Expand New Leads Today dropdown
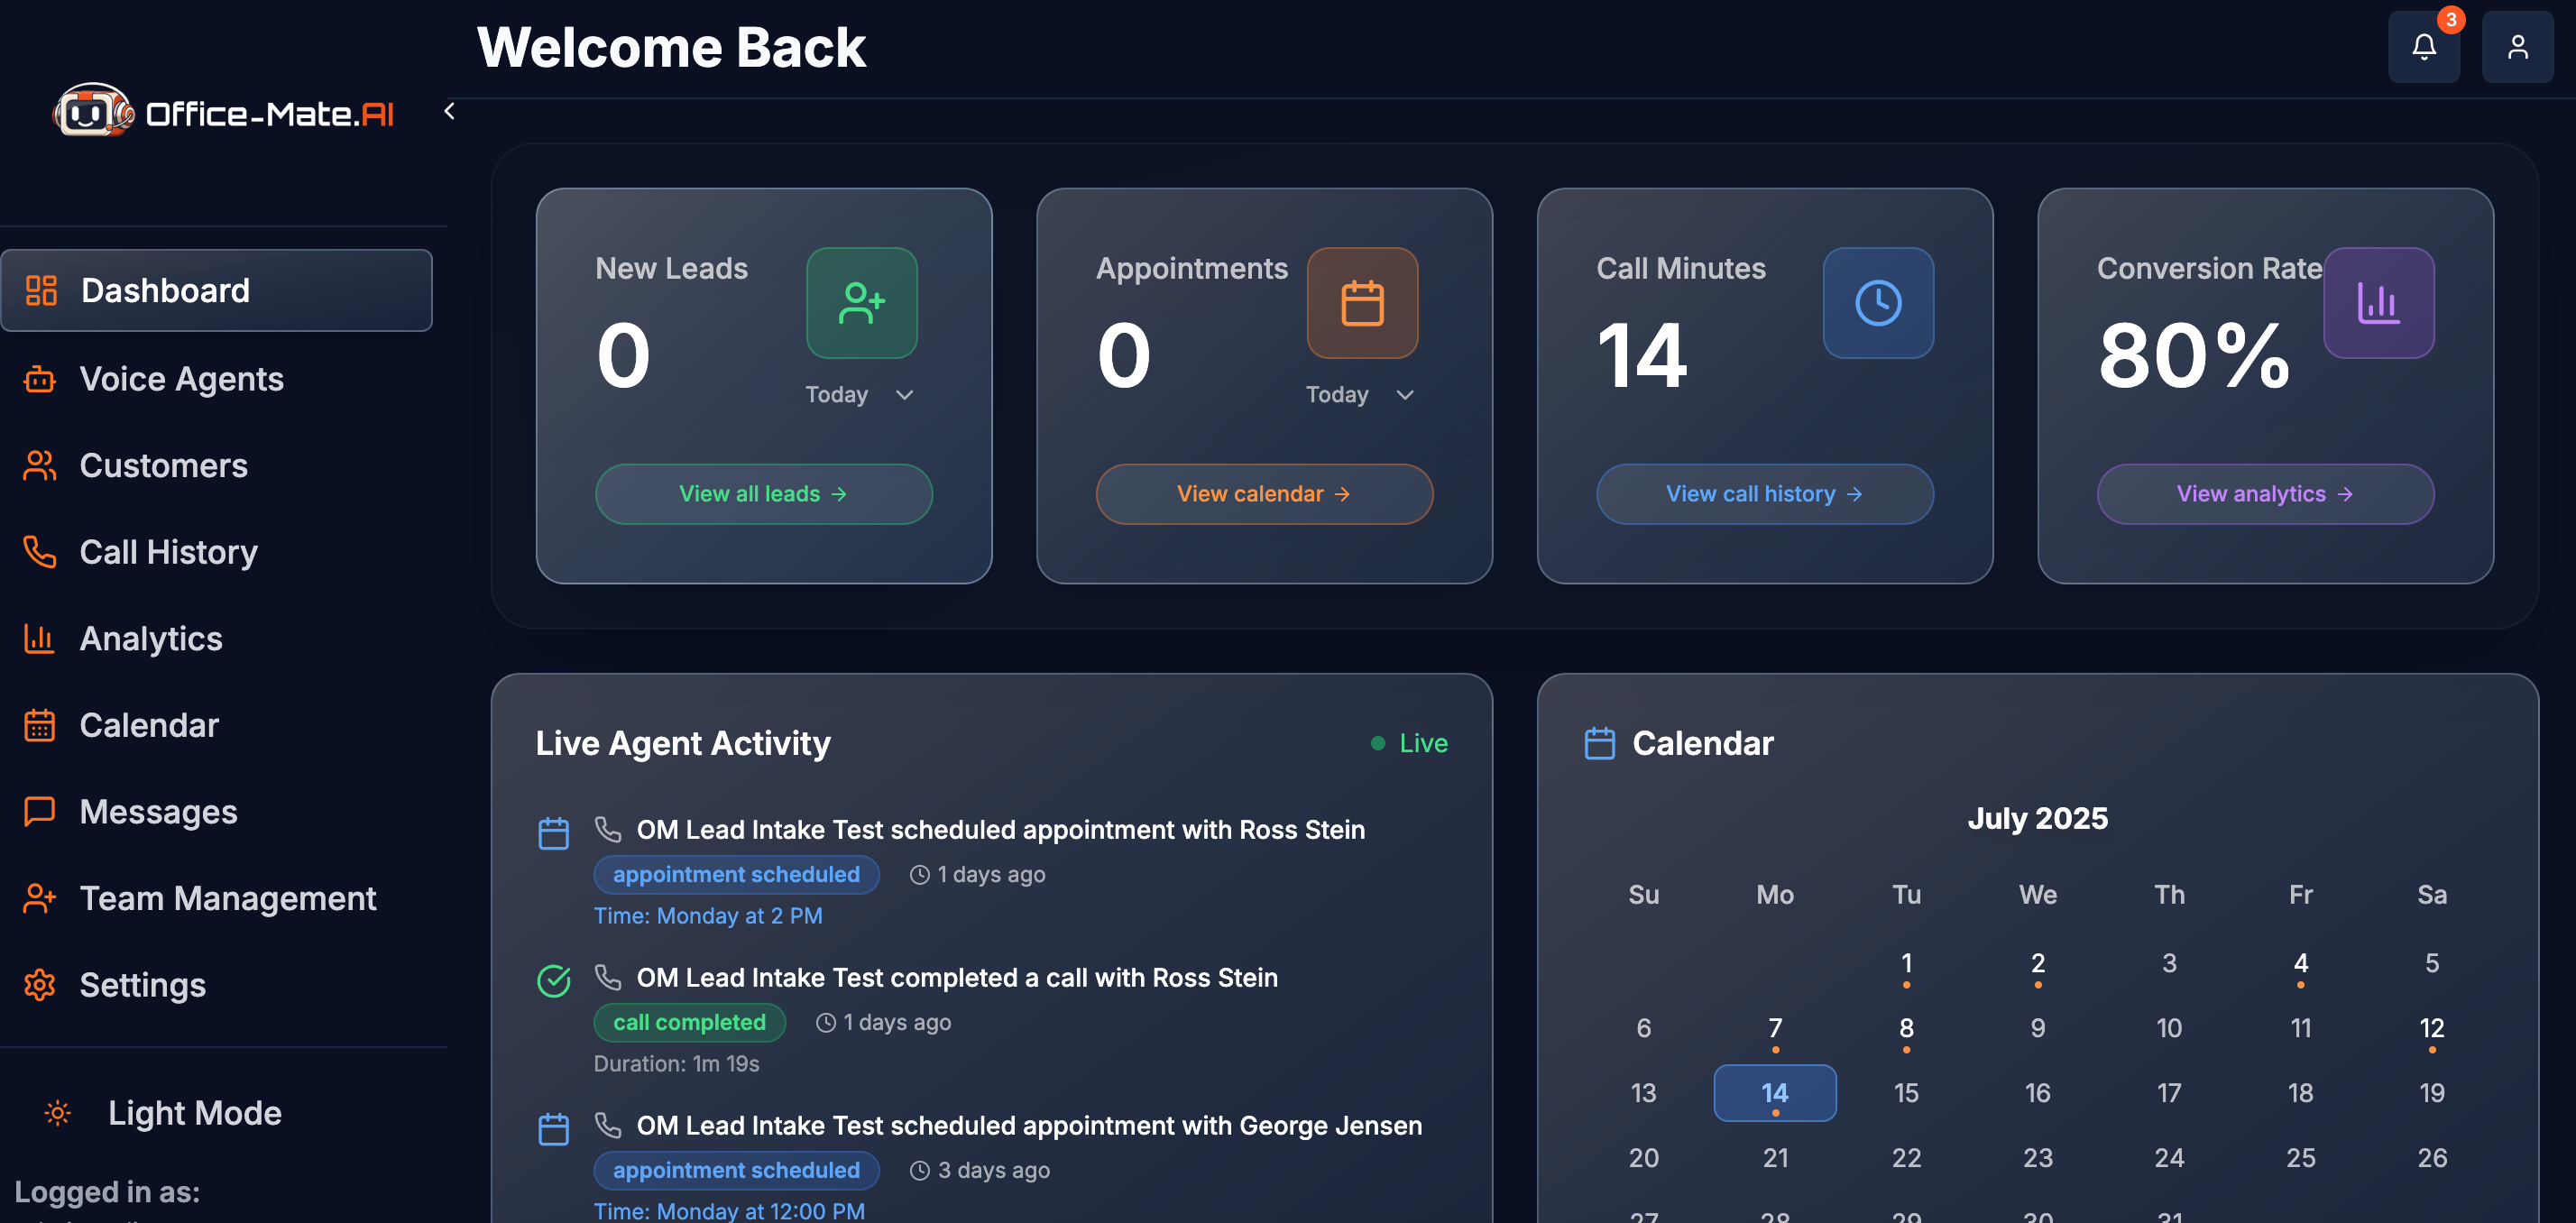2576x1223 pixels. coord(860,395)
